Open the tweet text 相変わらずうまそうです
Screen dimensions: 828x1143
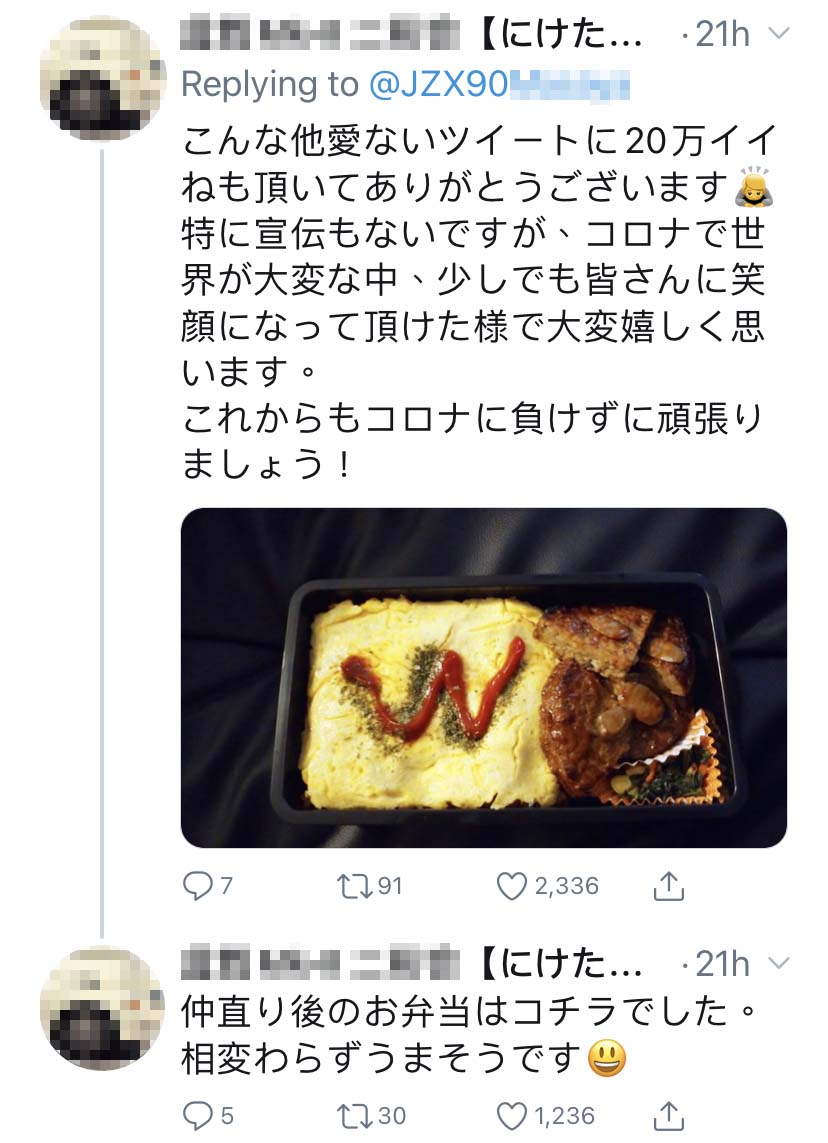tap(404, 1058)
